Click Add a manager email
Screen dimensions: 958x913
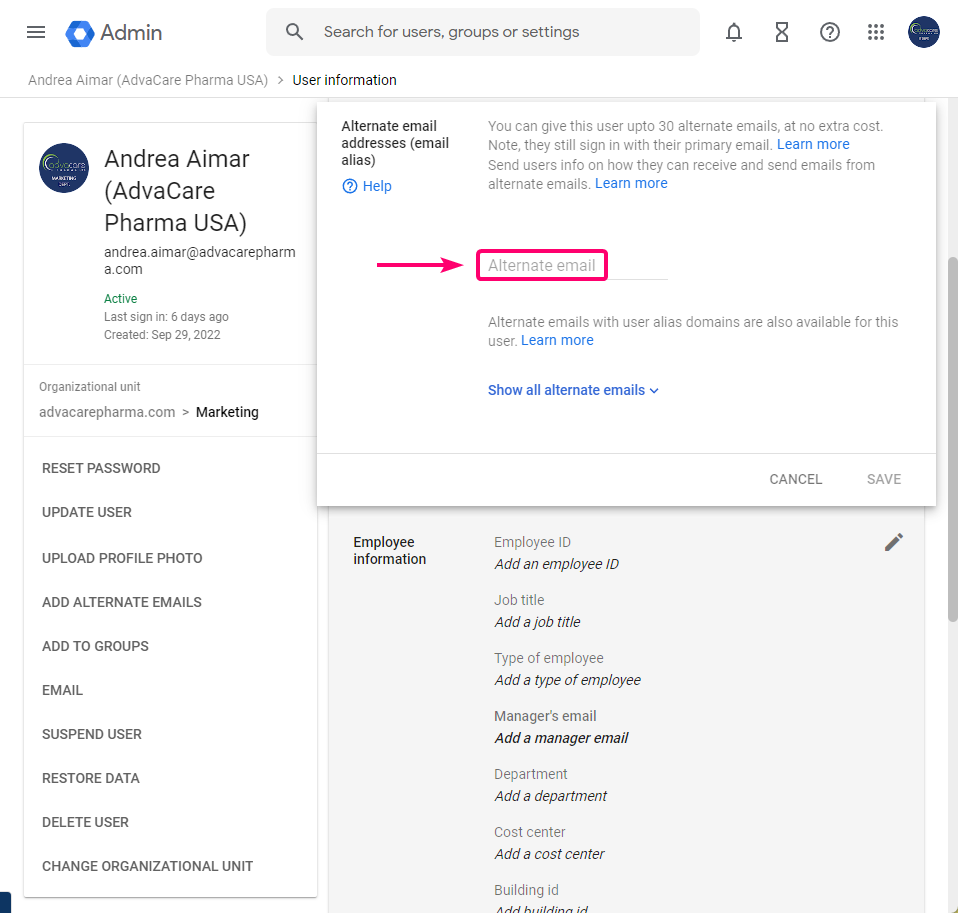click(561, 738)
